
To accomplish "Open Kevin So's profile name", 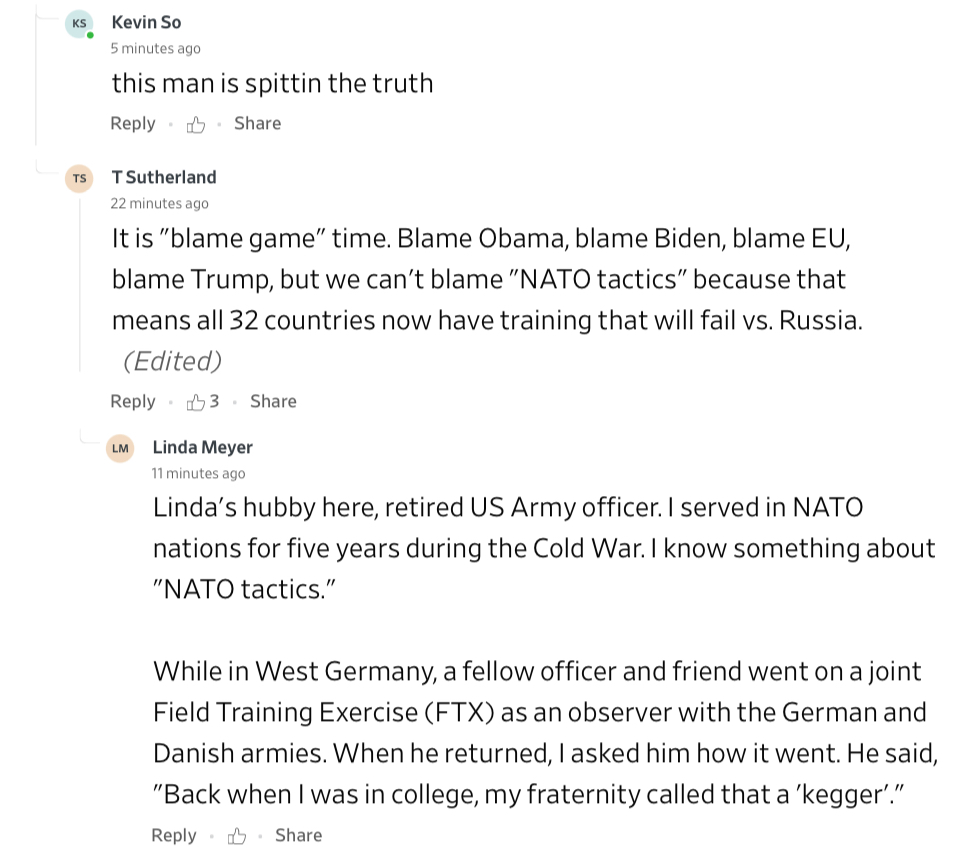I will click(x=146, y=22).
